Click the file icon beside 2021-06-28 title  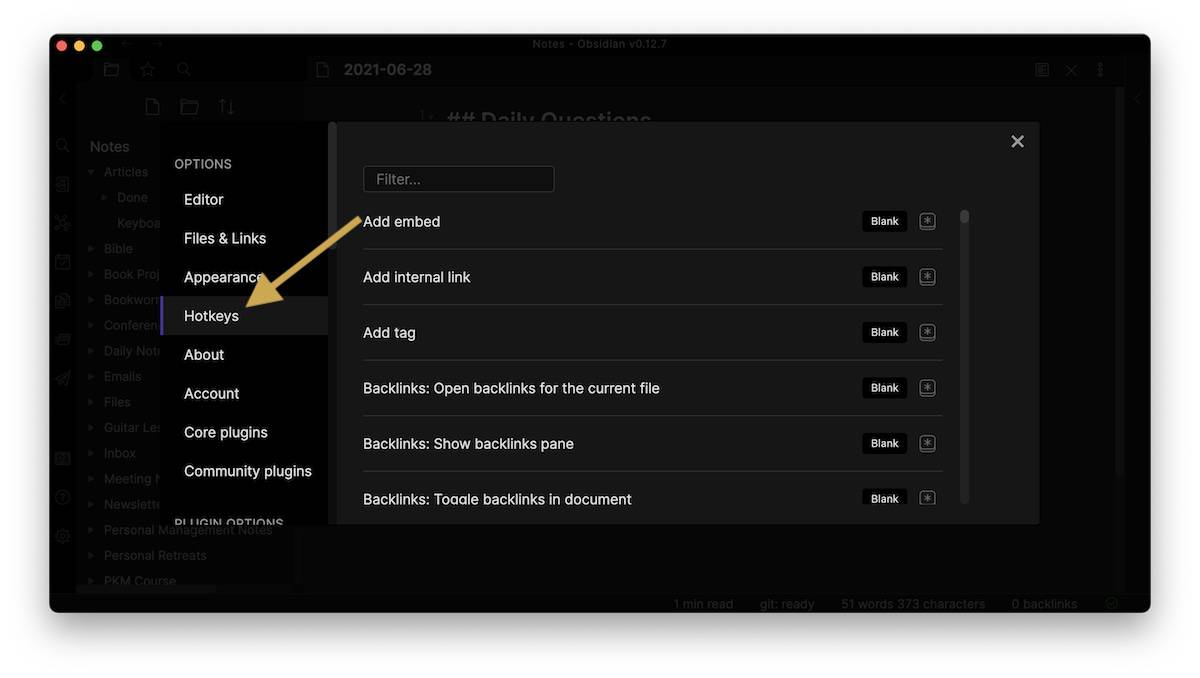click(x=322, y=70)
